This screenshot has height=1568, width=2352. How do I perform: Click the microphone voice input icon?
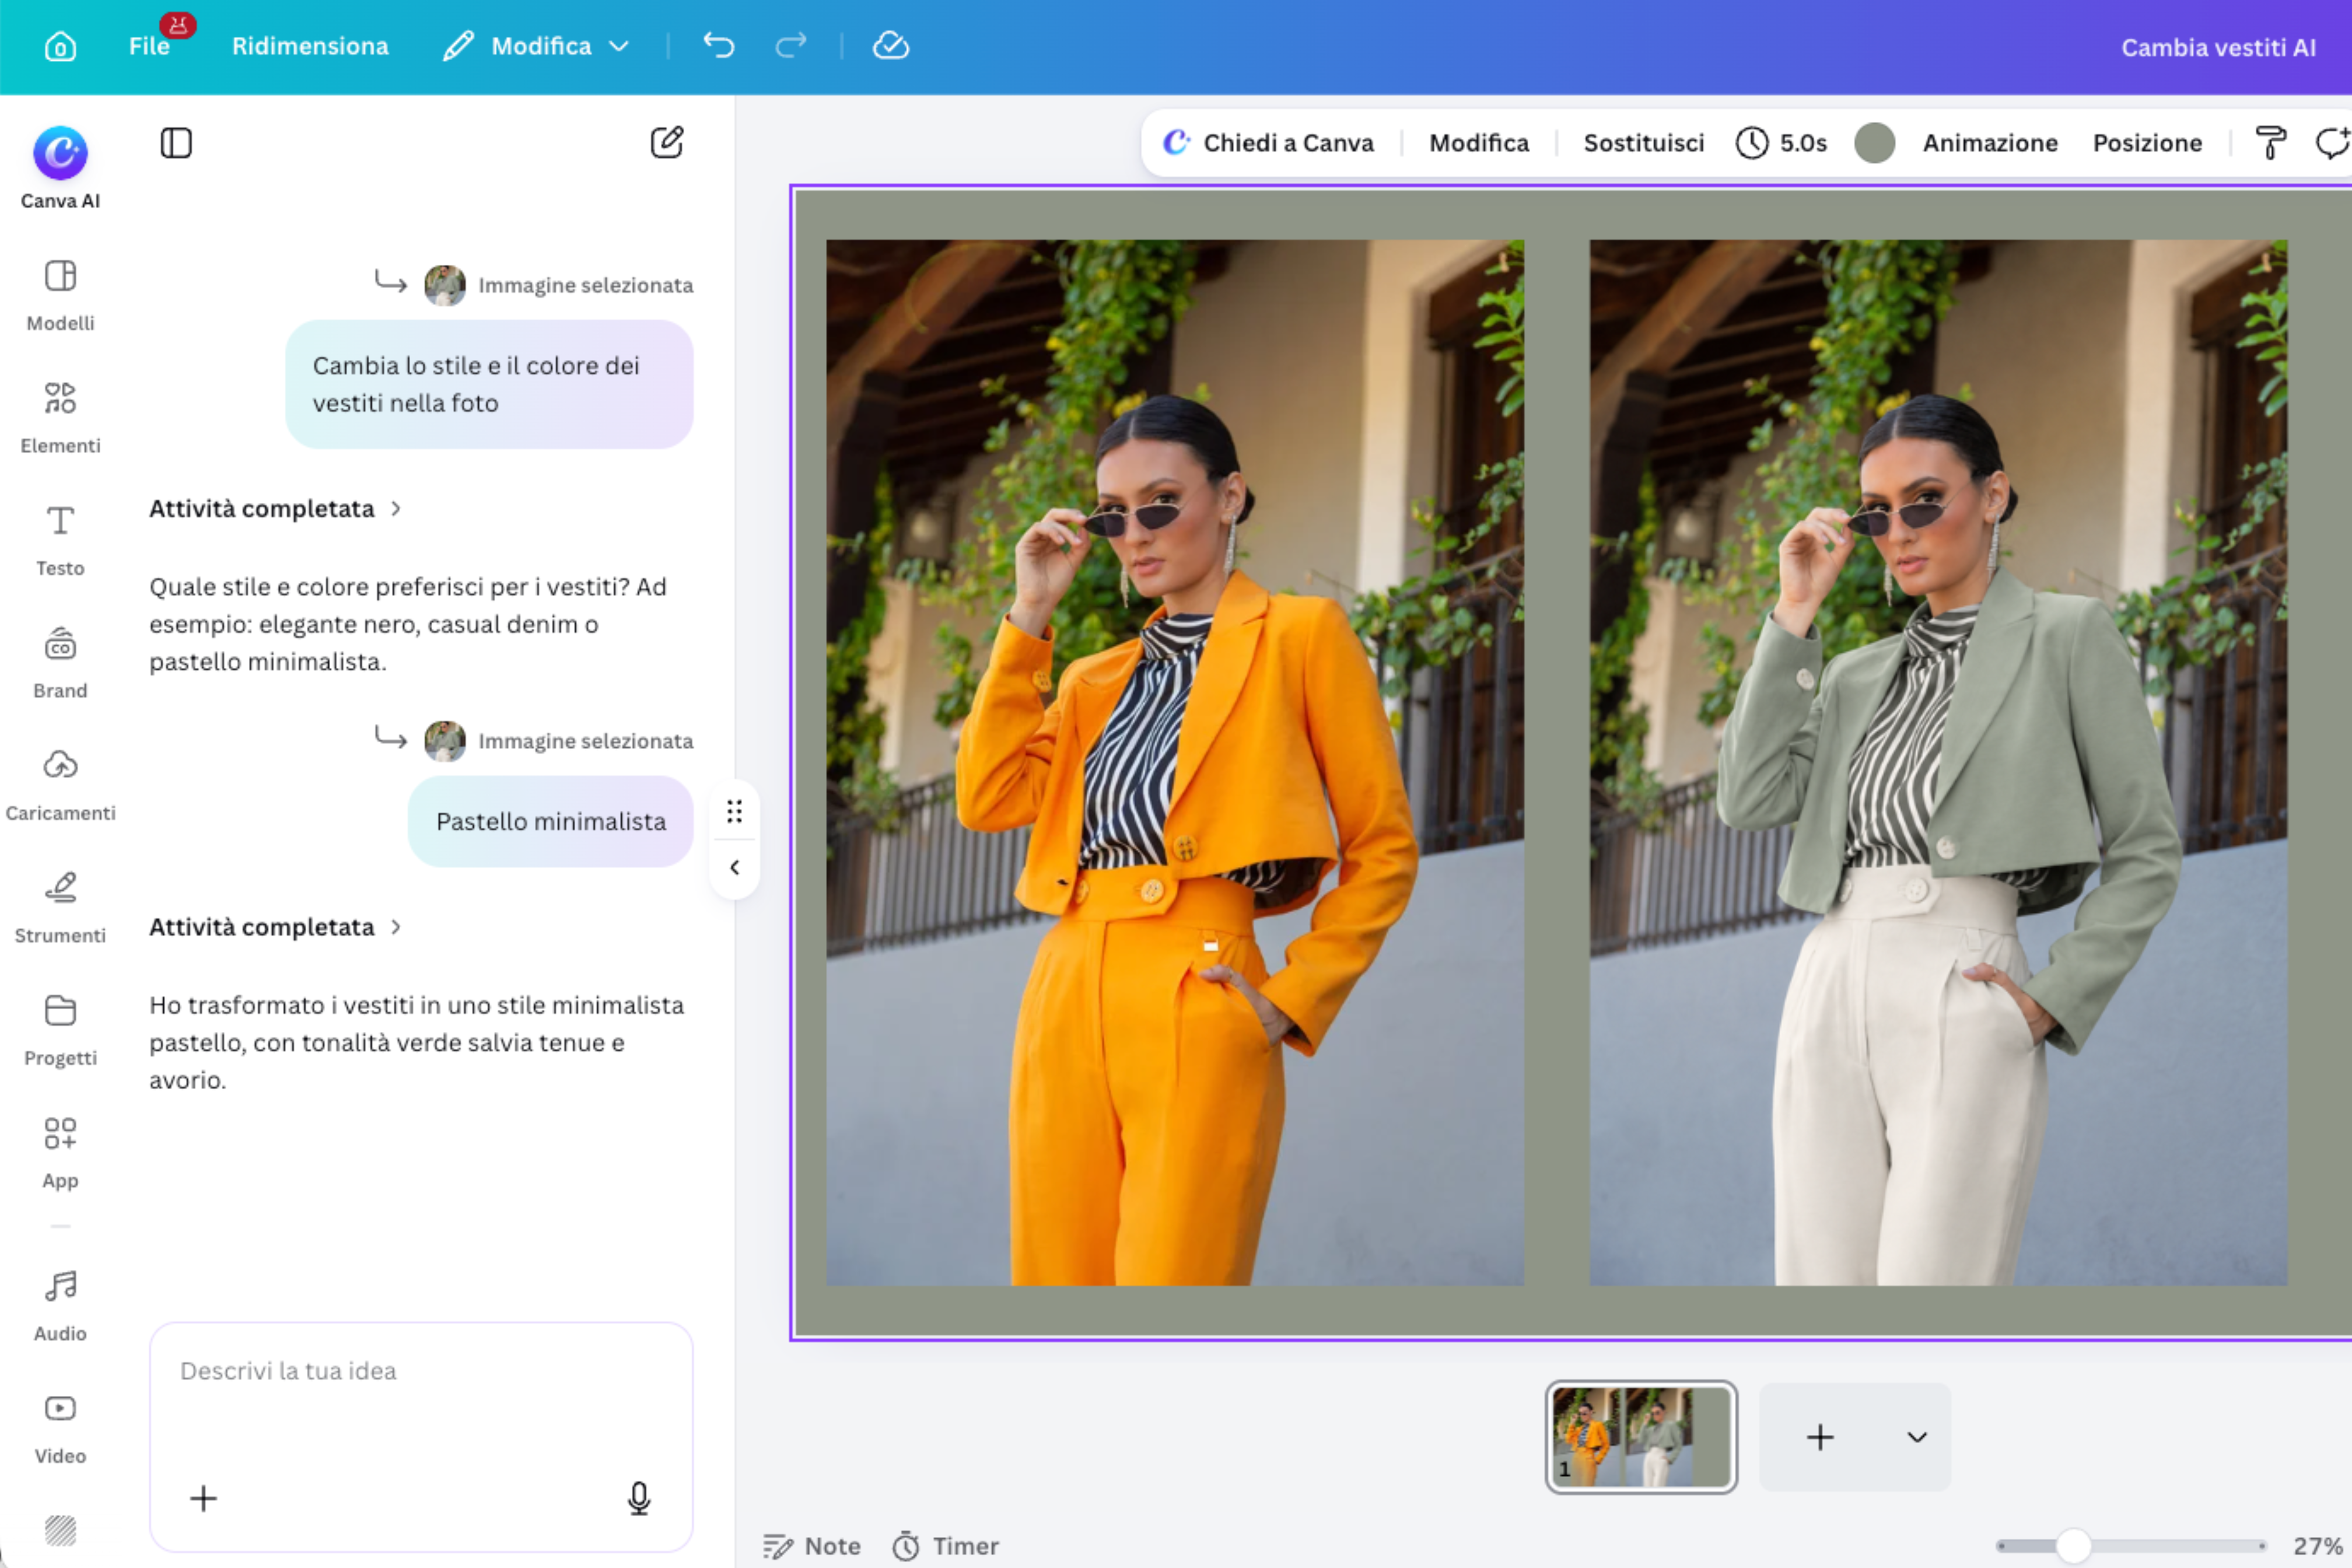click(639, 1498)
